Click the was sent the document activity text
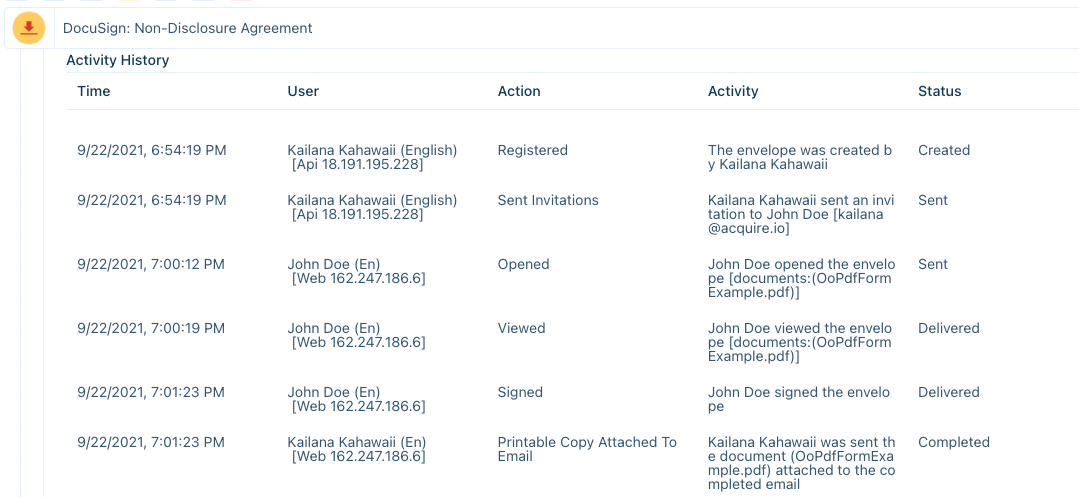1079x497 pixels. coord(802,464)
